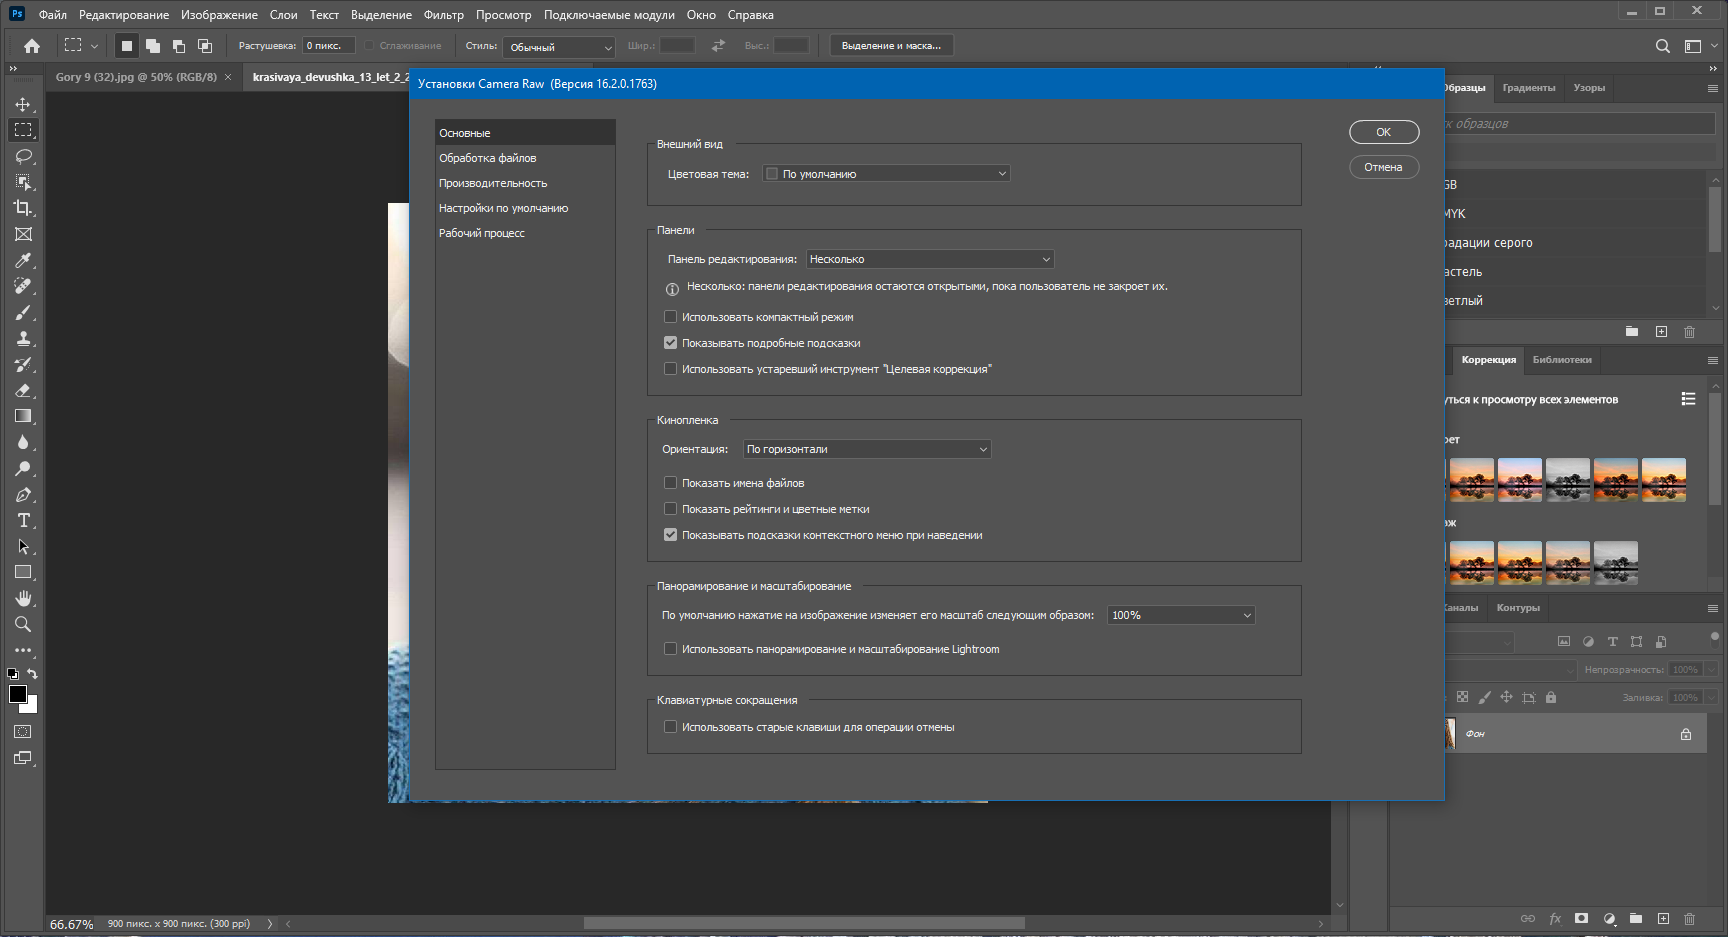Open the Стиль Обычный dropdown
Screen dimensions: 1728x937
tap(559, 47)
